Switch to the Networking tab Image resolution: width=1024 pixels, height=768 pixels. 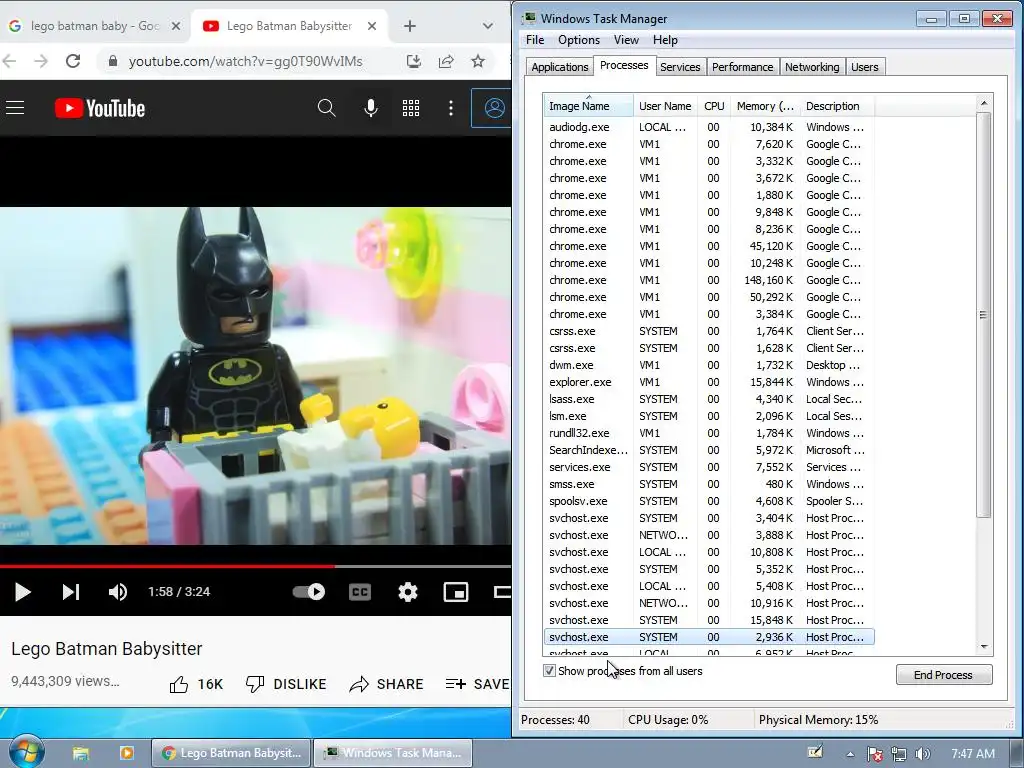tap(812, 67)
